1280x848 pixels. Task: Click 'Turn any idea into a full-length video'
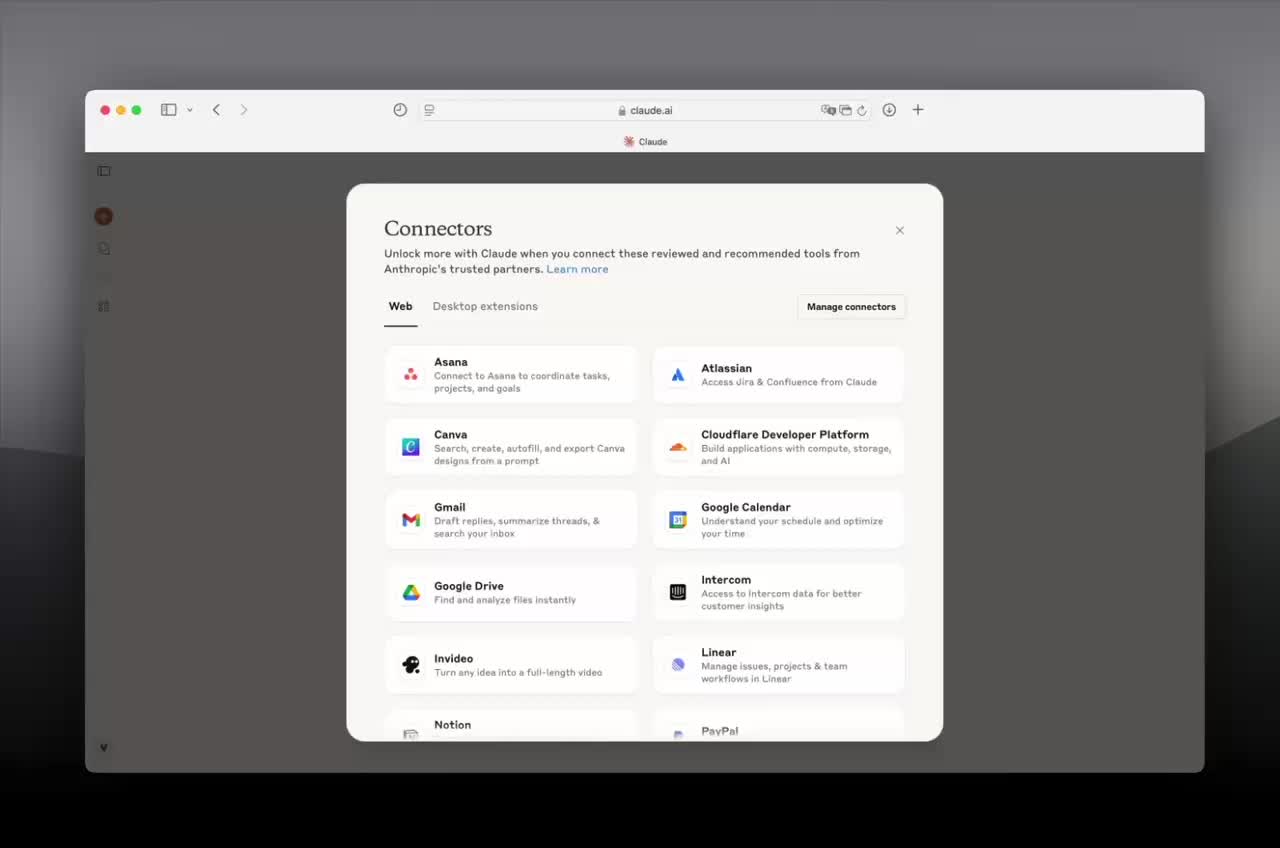(518, 673)
